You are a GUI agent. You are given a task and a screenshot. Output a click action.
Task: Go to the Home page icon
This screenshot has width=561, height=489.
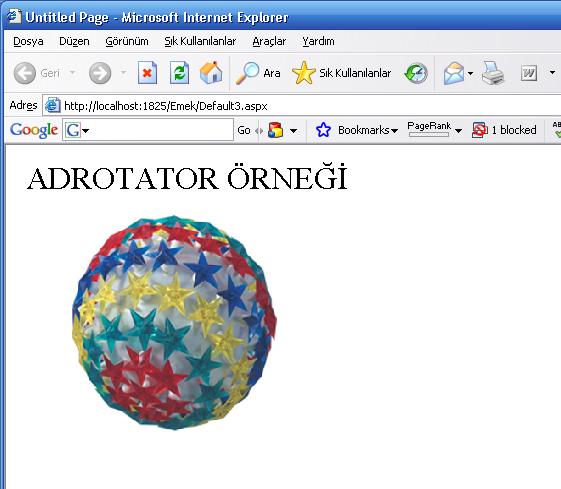211,73
